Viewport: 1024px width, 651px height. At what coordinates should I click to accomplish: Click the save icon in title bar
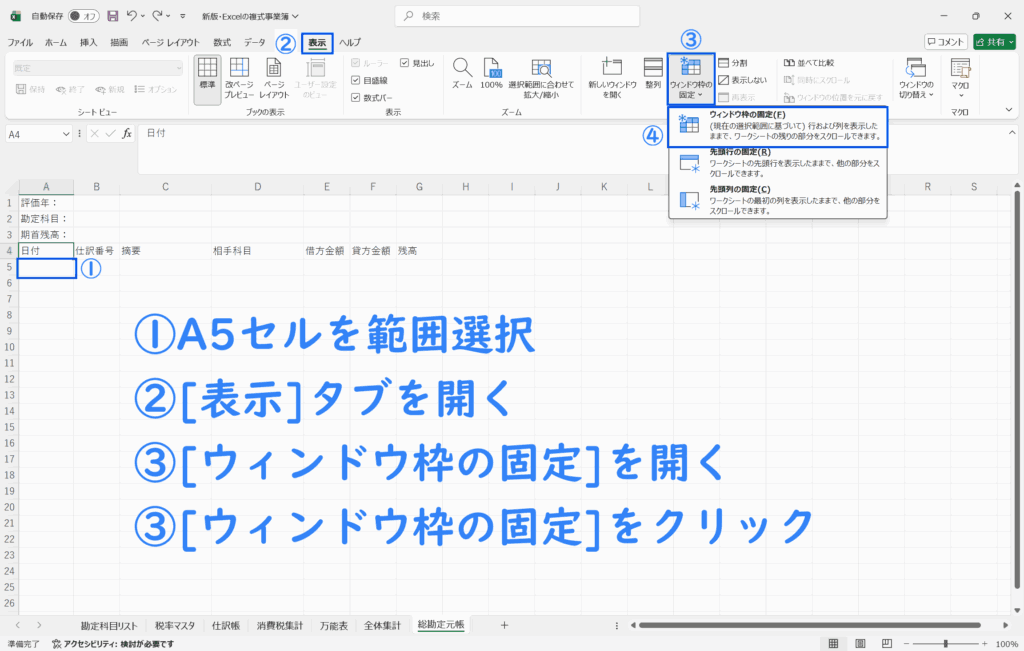(112, 16)
